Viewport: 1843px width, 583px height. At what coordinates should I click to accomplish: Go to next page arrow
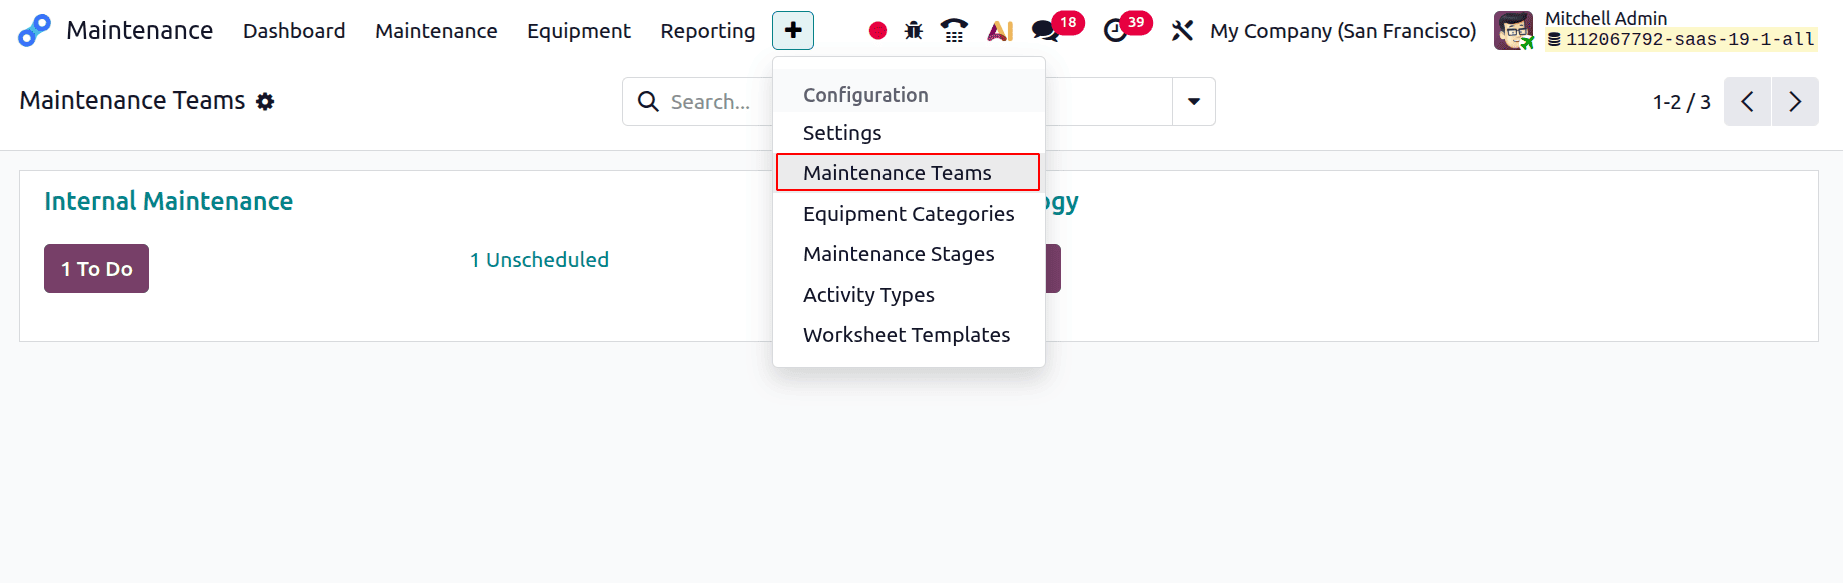1795,102
